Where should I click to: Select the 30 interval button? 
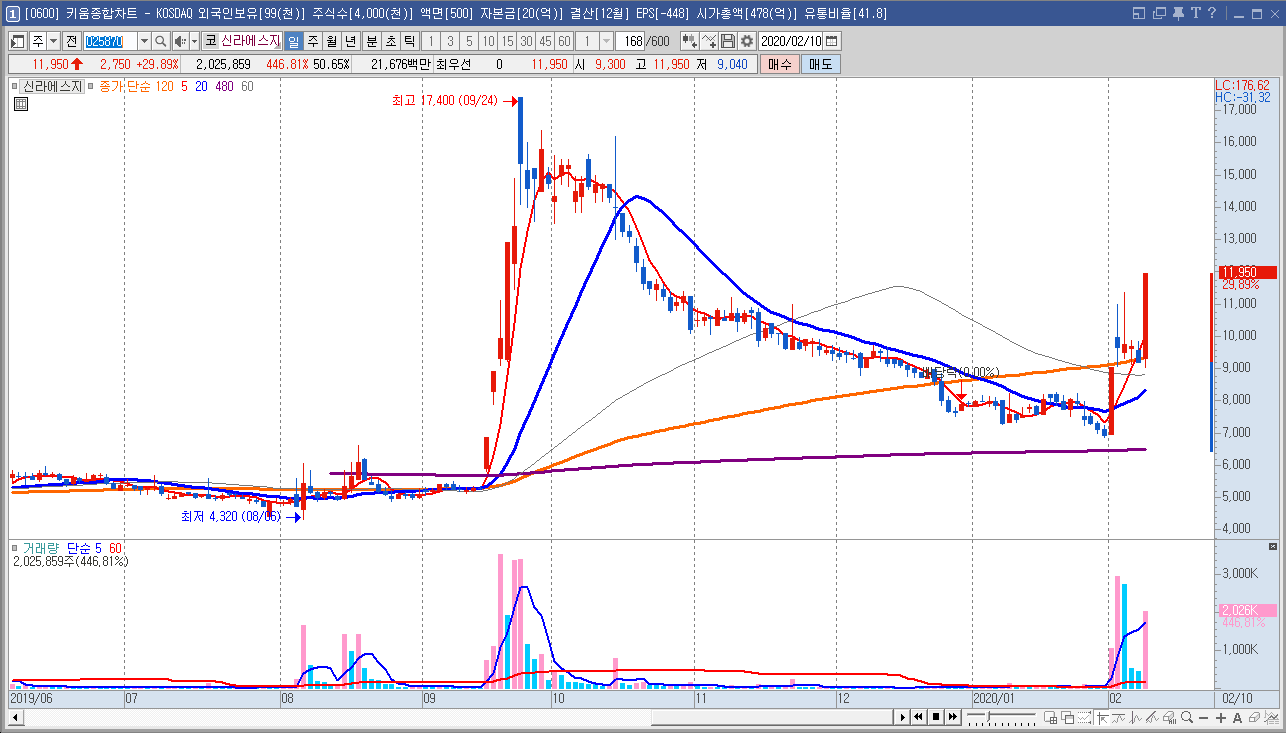point(526,41)
